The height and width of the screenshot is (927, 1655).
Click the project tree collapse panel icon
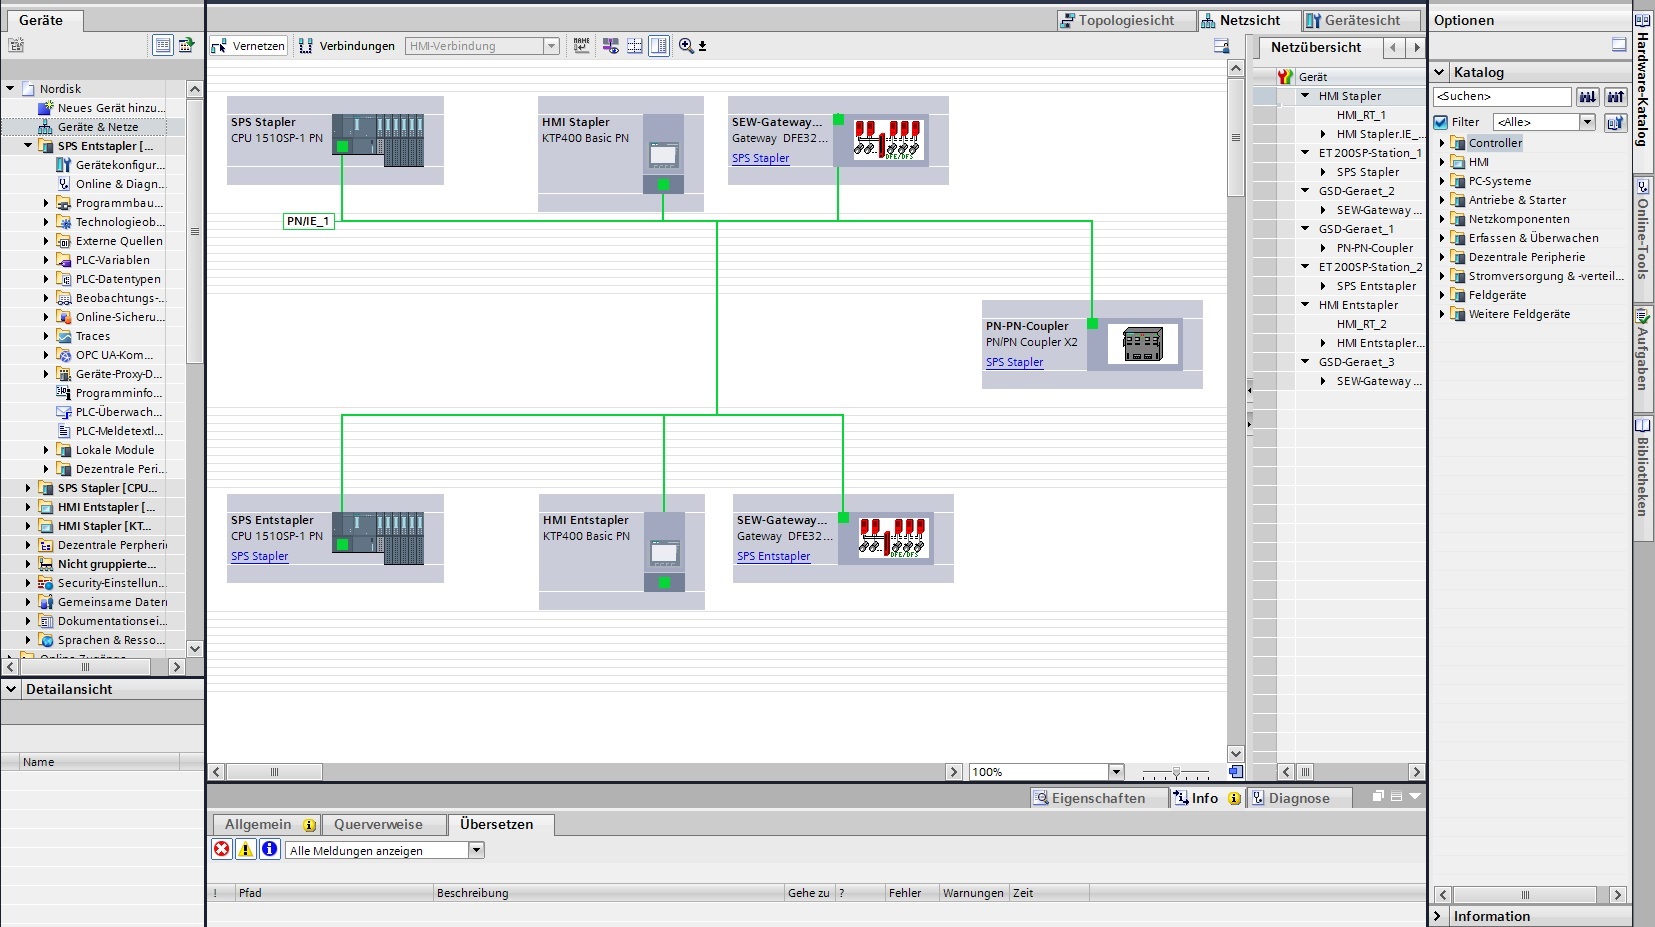coord(186,45)
